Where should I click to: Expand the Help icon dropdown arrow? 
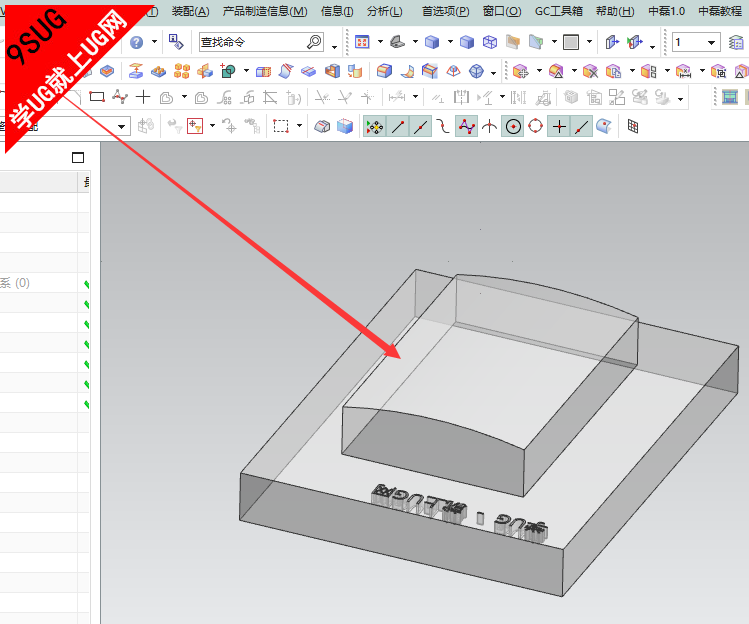pyautogui.click(x=154, y=42)
